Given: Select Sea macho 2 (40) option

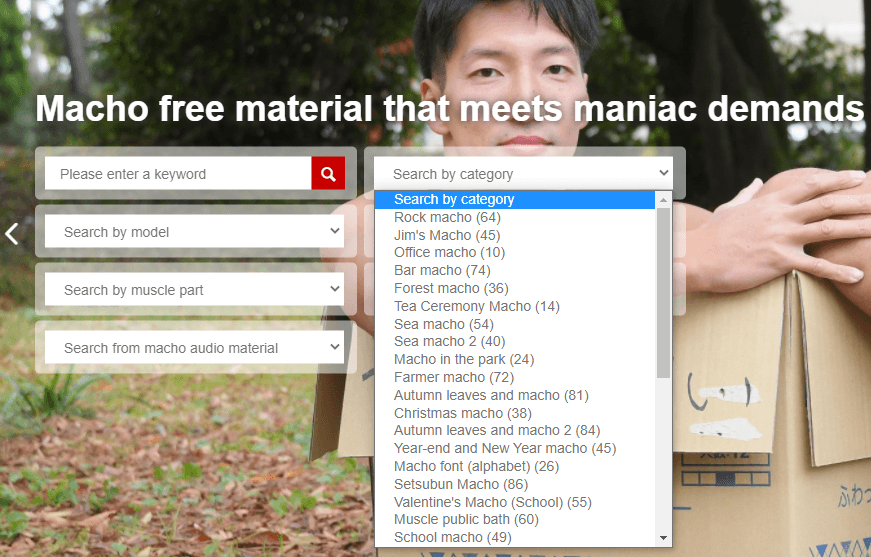Looking at the screenshot, I should click(515, 342).
